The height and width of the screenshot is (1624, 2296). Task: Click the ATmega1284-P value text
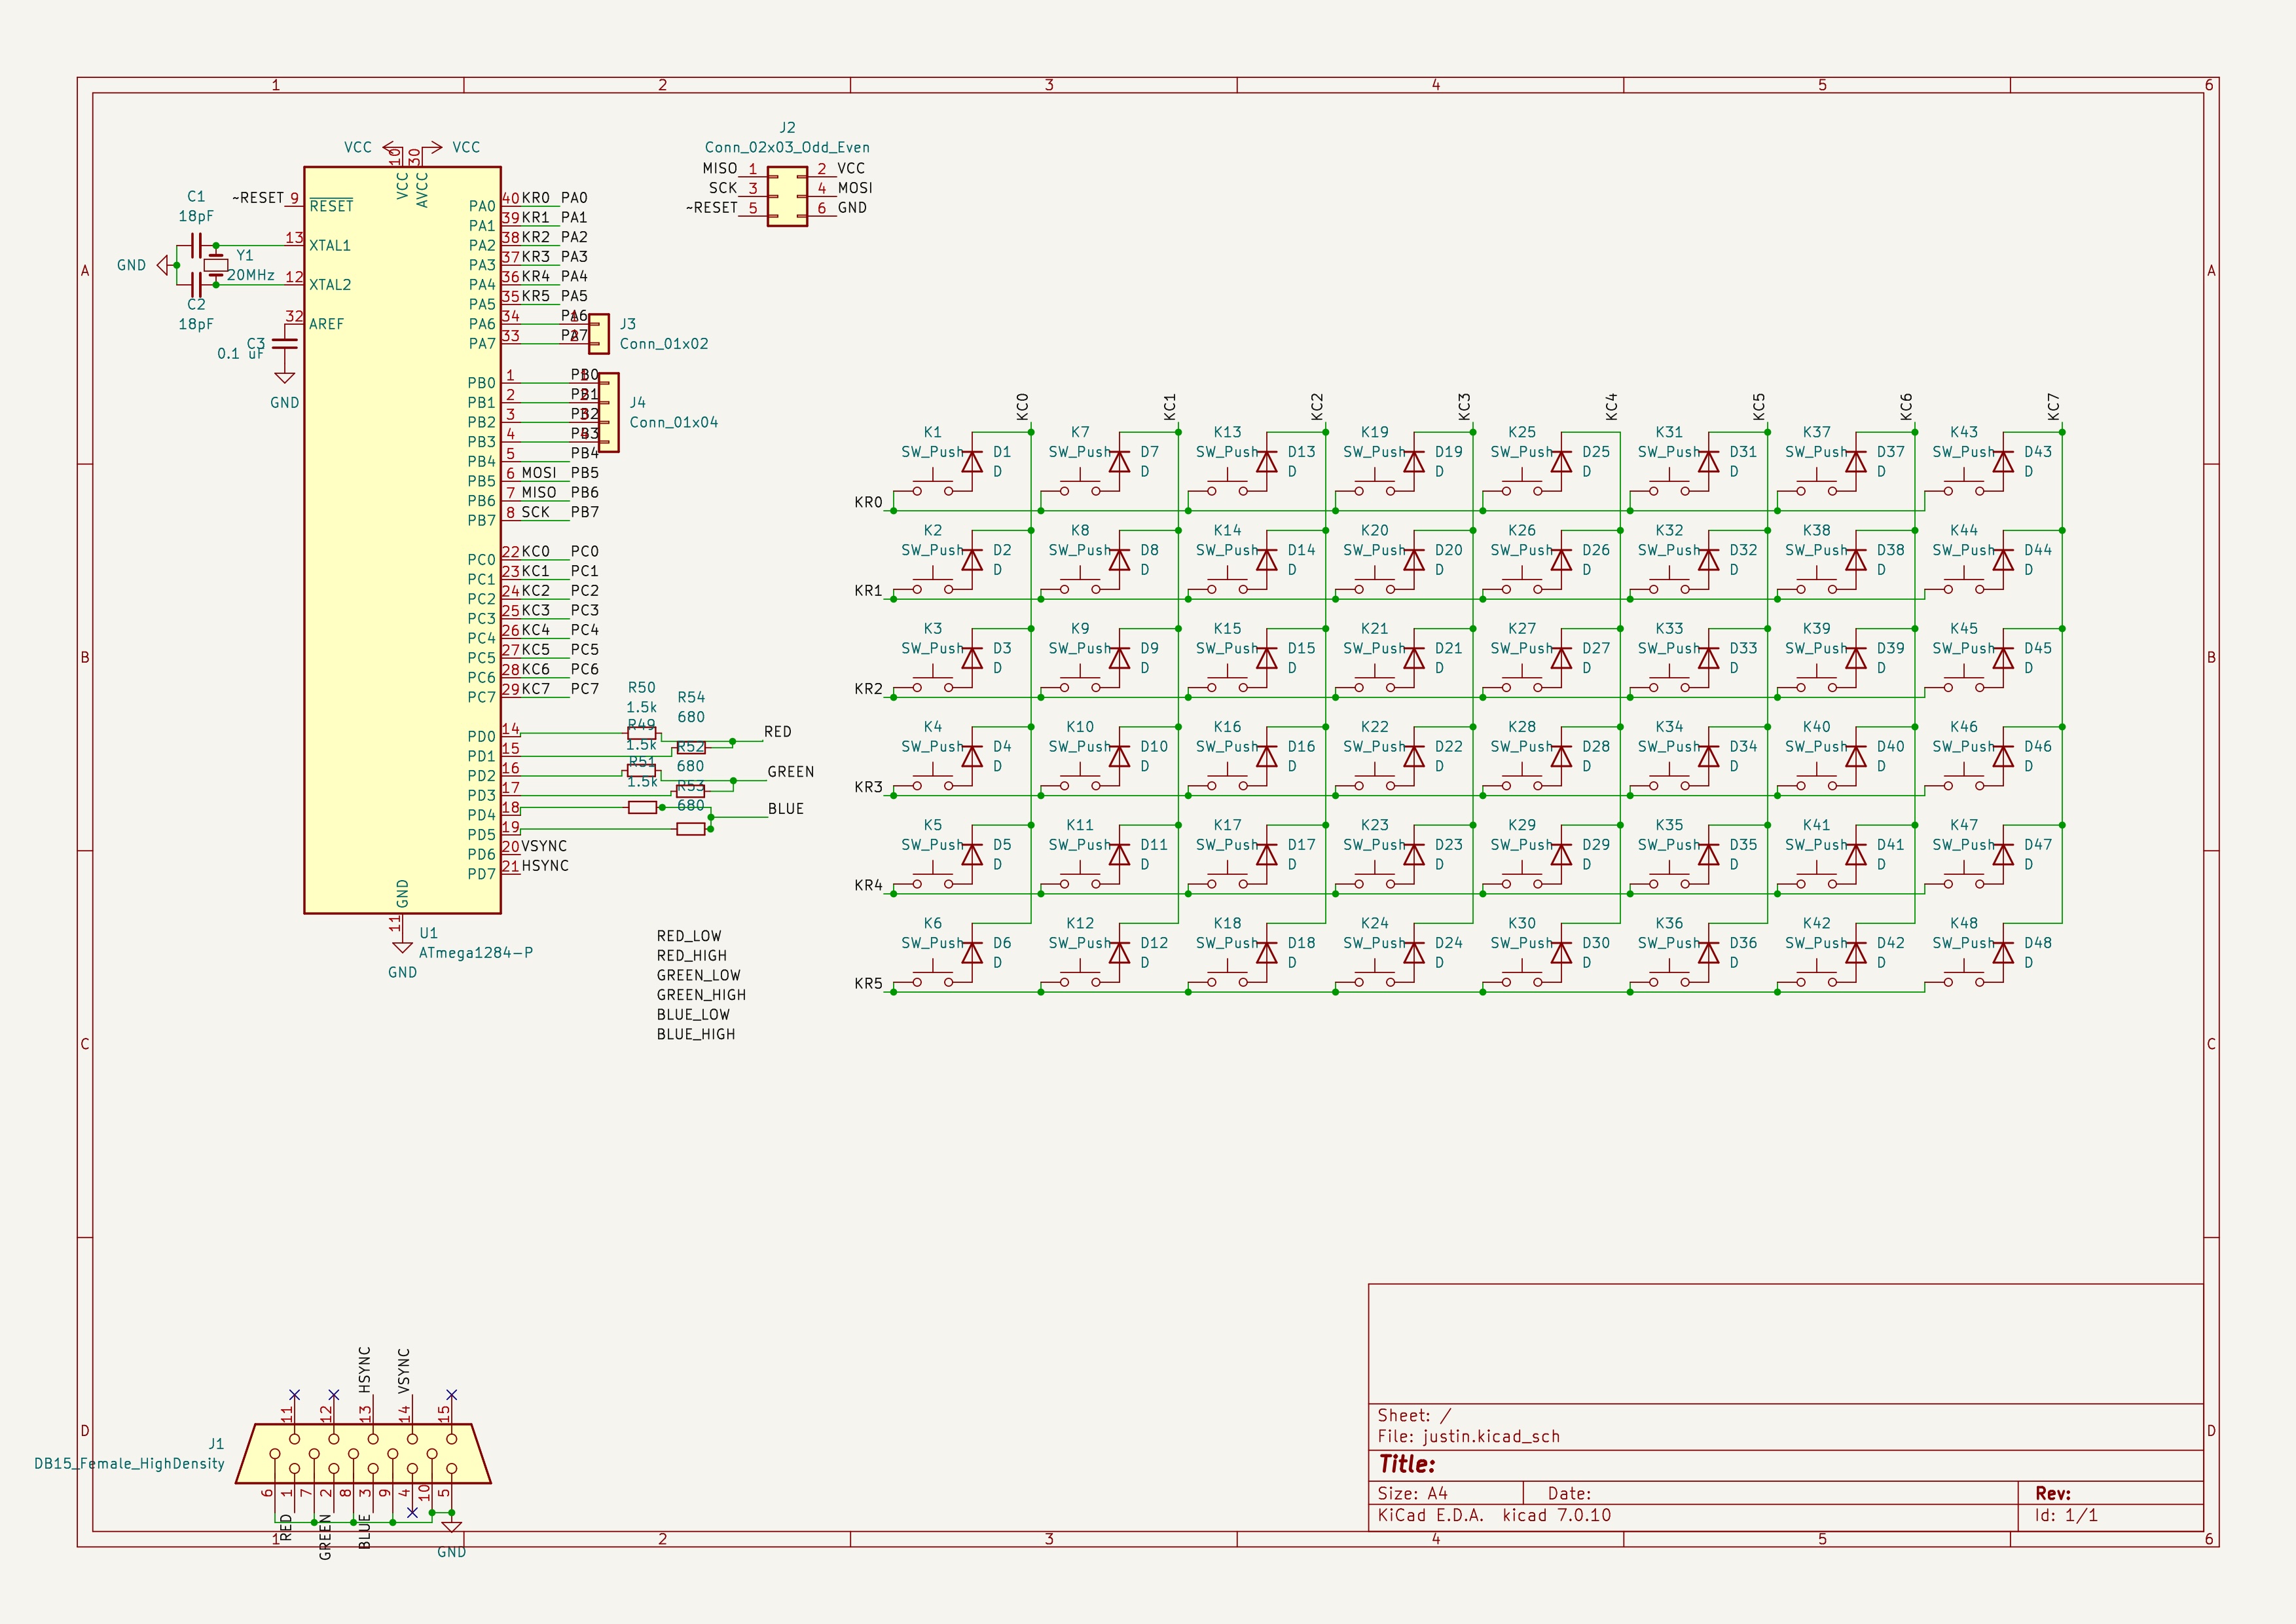[x=475, y=953]
